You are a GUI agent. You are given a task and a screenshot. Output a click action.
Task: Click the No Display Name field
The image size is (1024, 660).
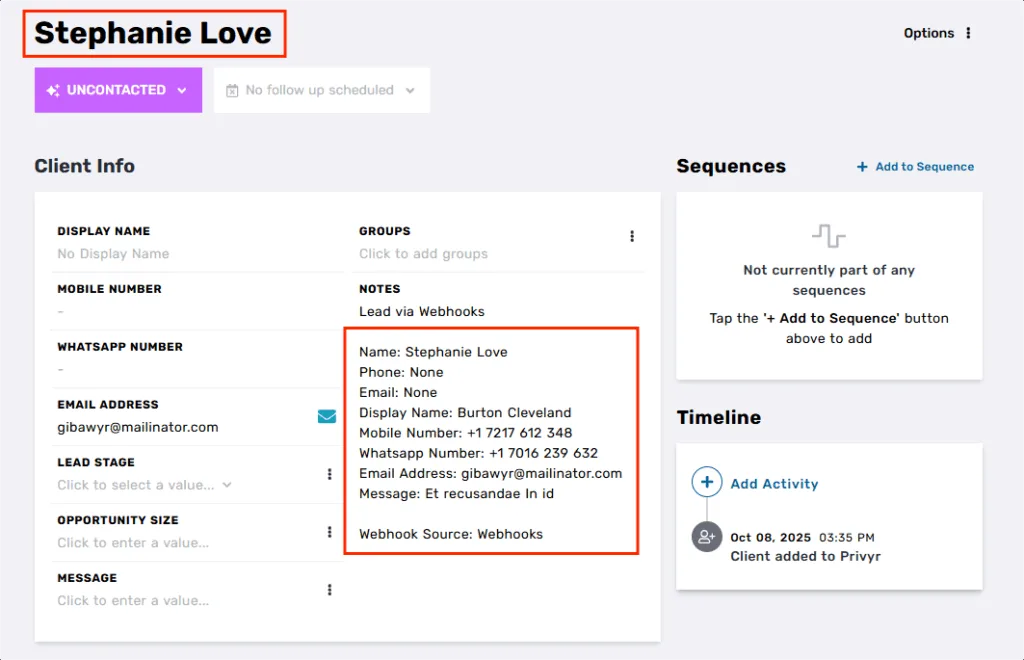pos(113,254)
